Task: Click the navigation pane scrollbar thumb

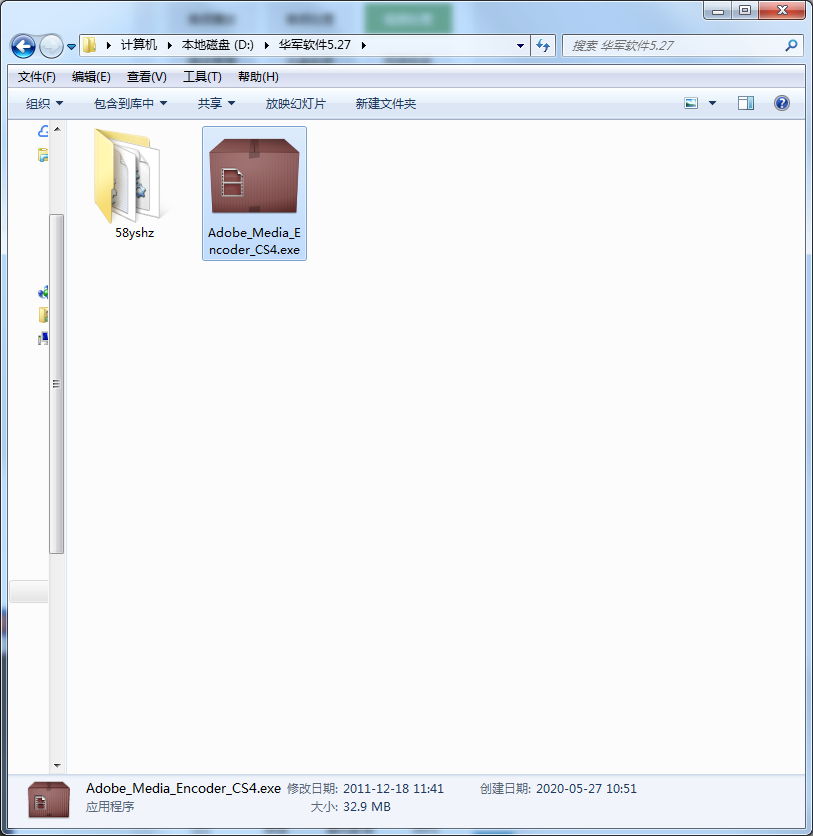Action: [57, 384]
